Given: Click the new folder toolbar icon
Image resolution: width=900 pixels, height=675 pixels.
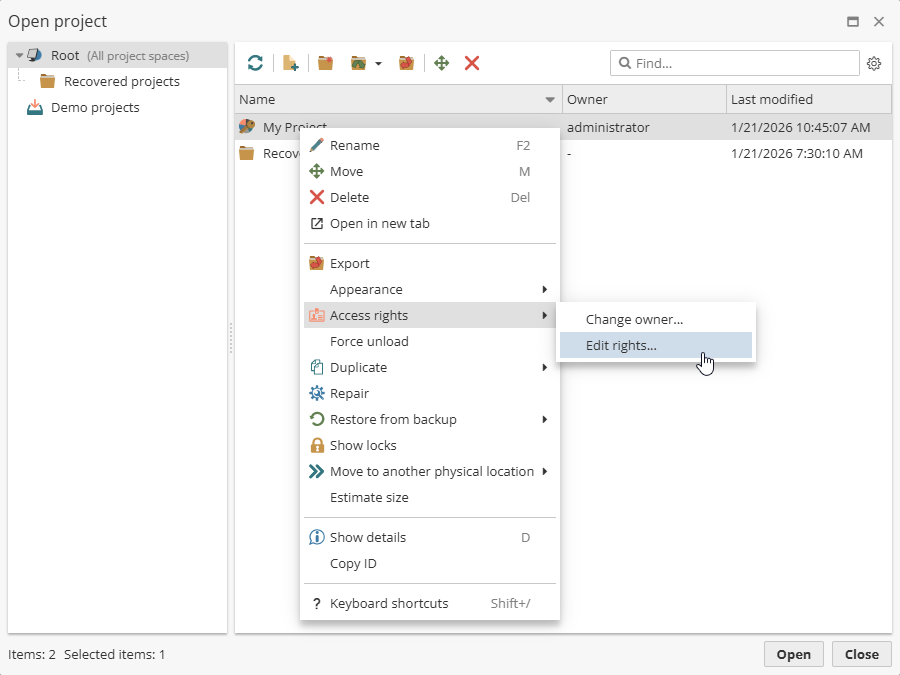Looking at the screenshot, I should (x=325, y=63).
